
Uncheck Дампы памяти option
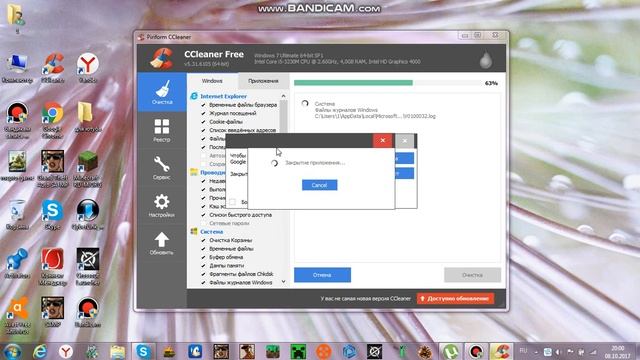[x=203, y=266]
